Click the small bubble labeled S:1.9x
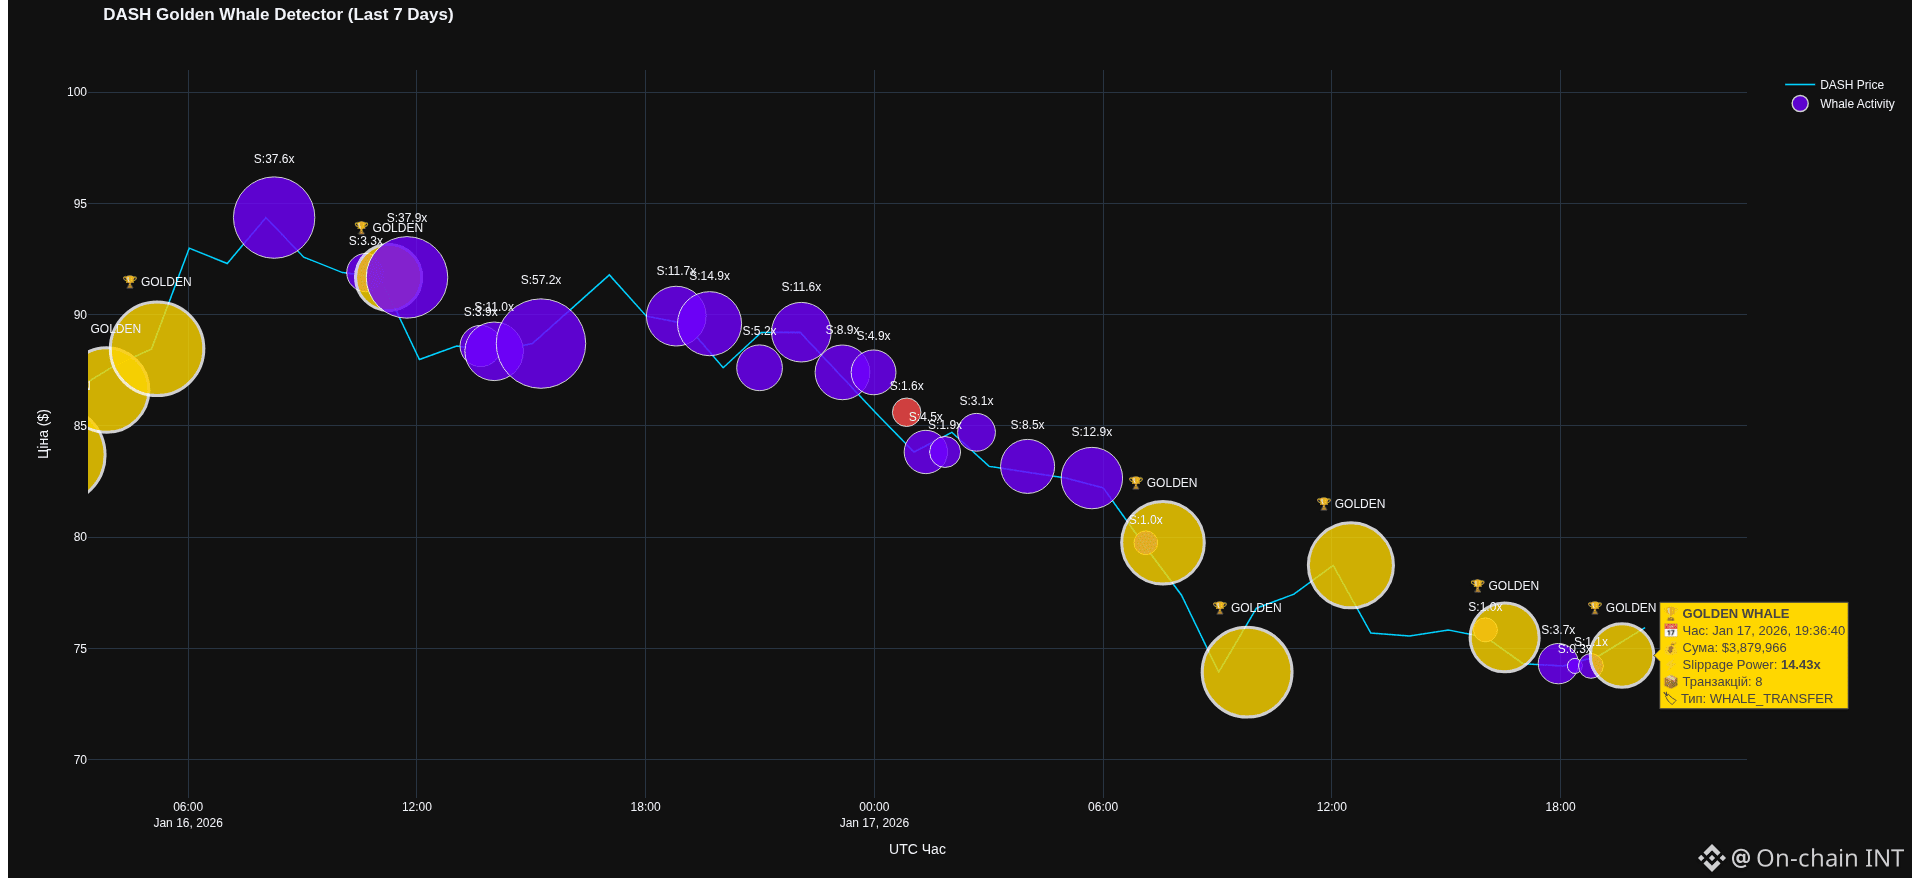1912x884 pixels. coord(945,452)
